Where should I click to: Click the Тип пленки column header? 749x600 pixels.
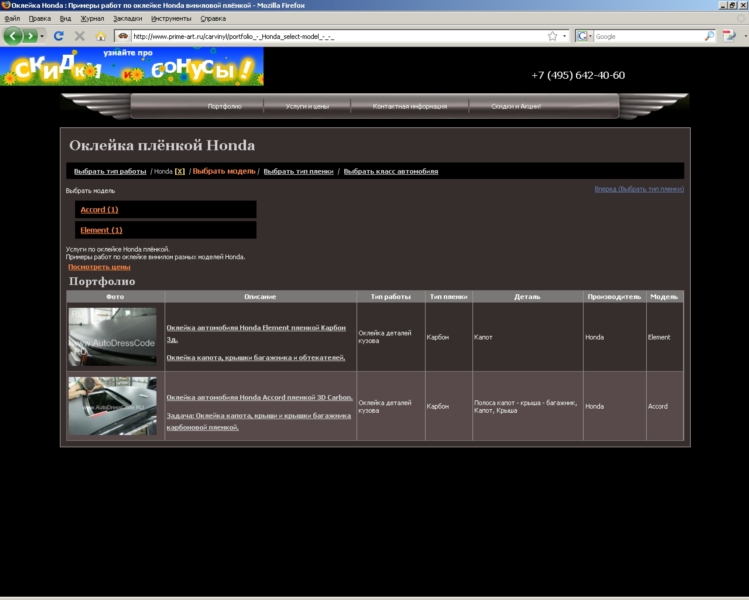click(449, 297)
